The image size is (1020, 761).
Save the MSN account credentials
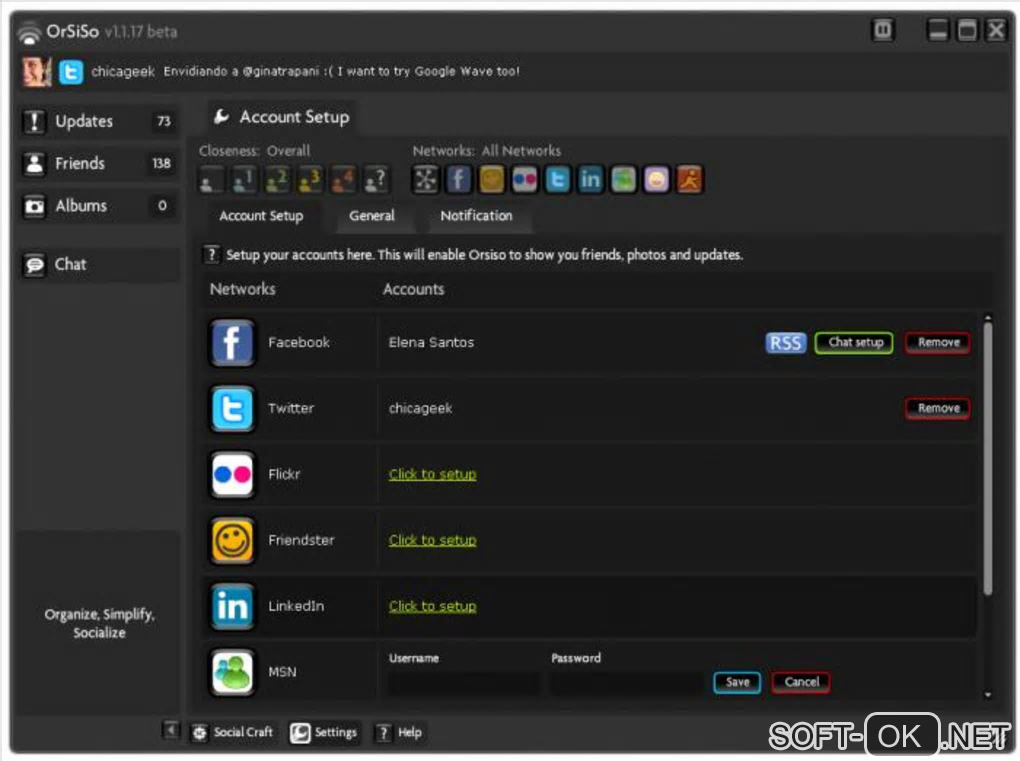737,682
